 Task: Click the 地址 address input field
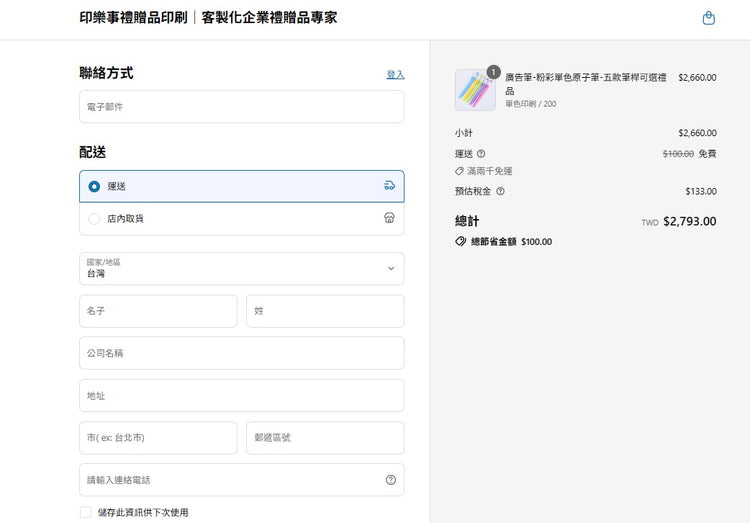241,396
